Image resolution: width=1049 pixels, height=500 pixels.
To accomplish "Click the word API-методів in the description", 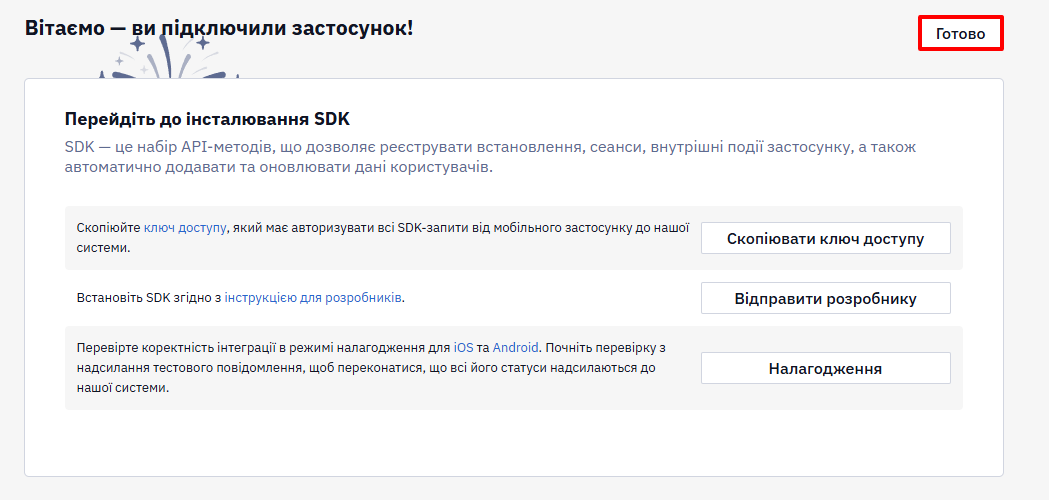I will pos(231,147).
